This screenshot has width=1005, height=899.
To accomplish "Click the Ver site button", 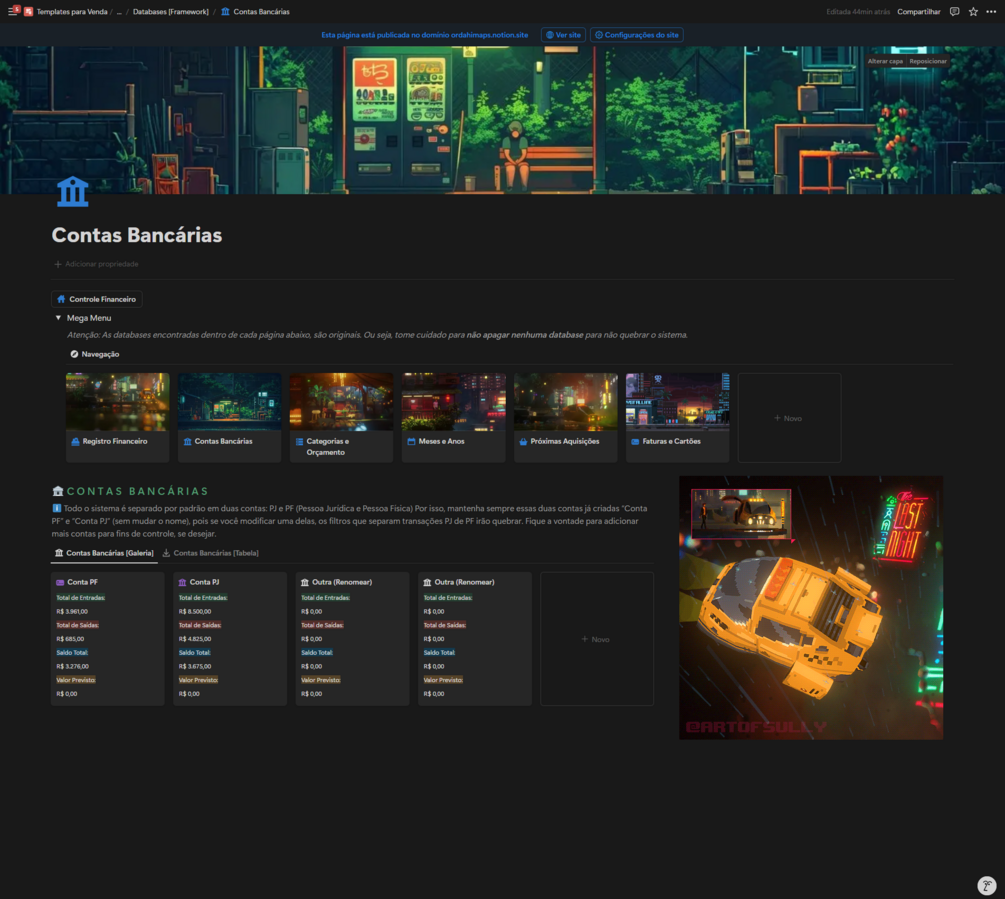I will (x=563, y=35).
